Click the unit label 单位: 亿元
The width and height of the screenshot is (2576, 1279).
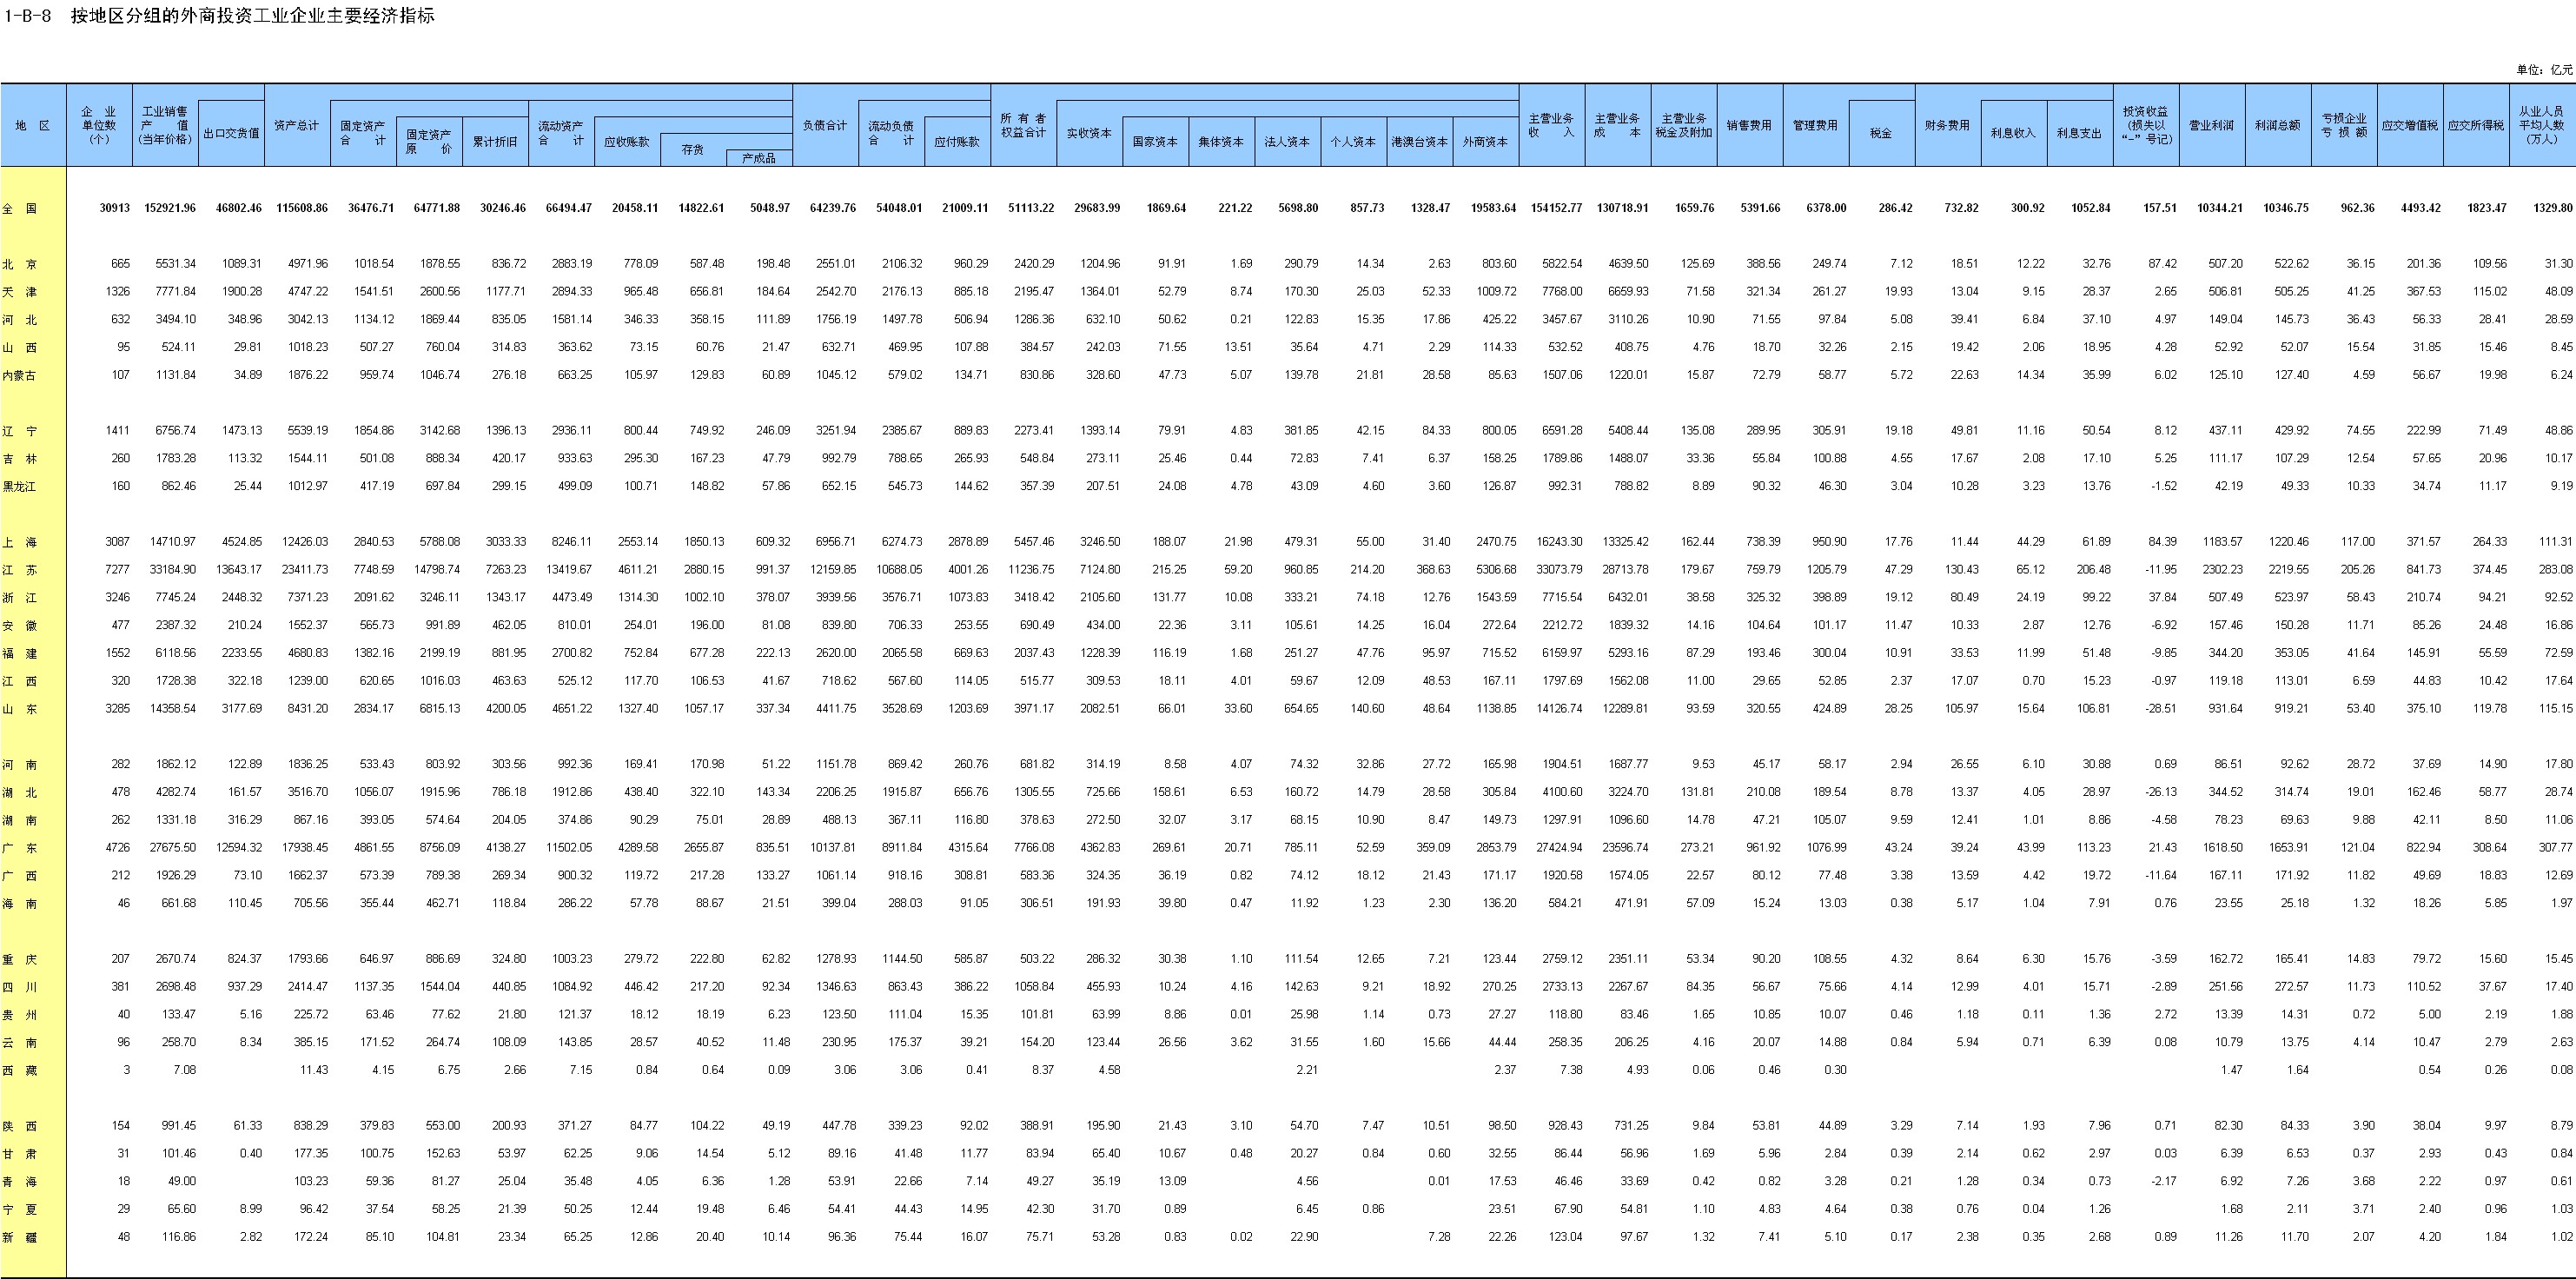coord(2544,70)
